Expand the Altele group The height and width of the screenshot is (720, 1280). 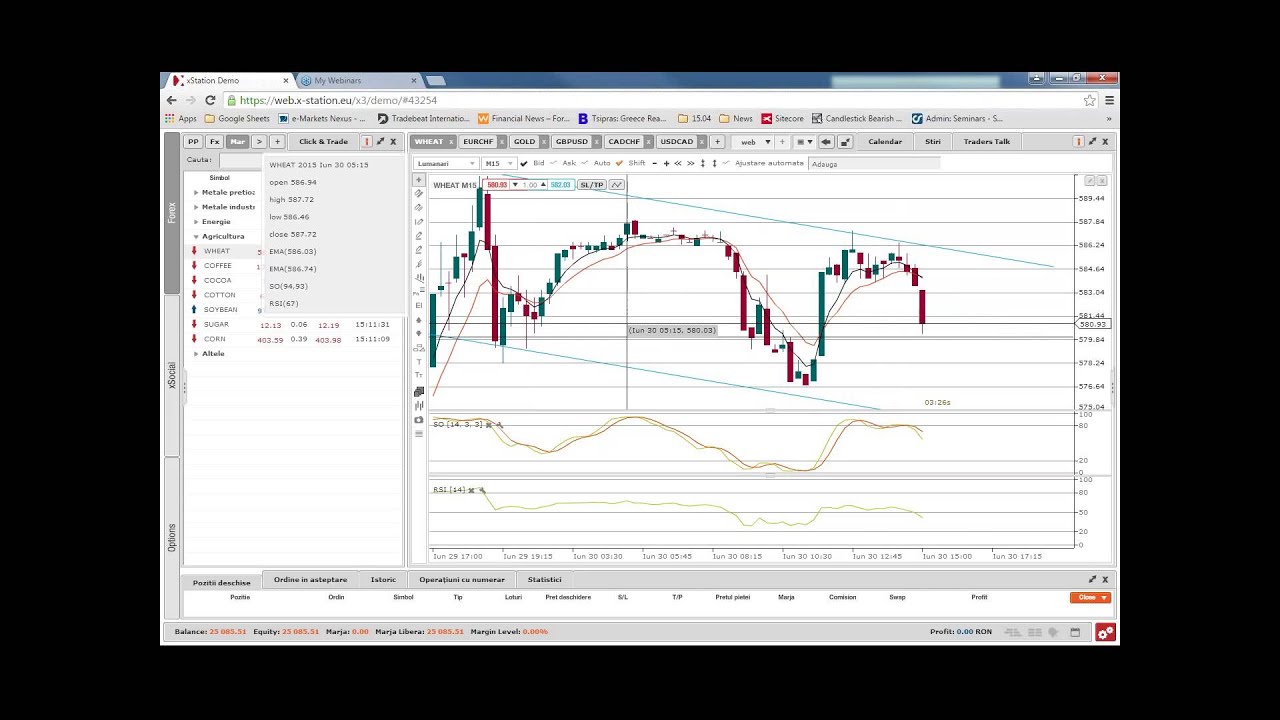196,354
